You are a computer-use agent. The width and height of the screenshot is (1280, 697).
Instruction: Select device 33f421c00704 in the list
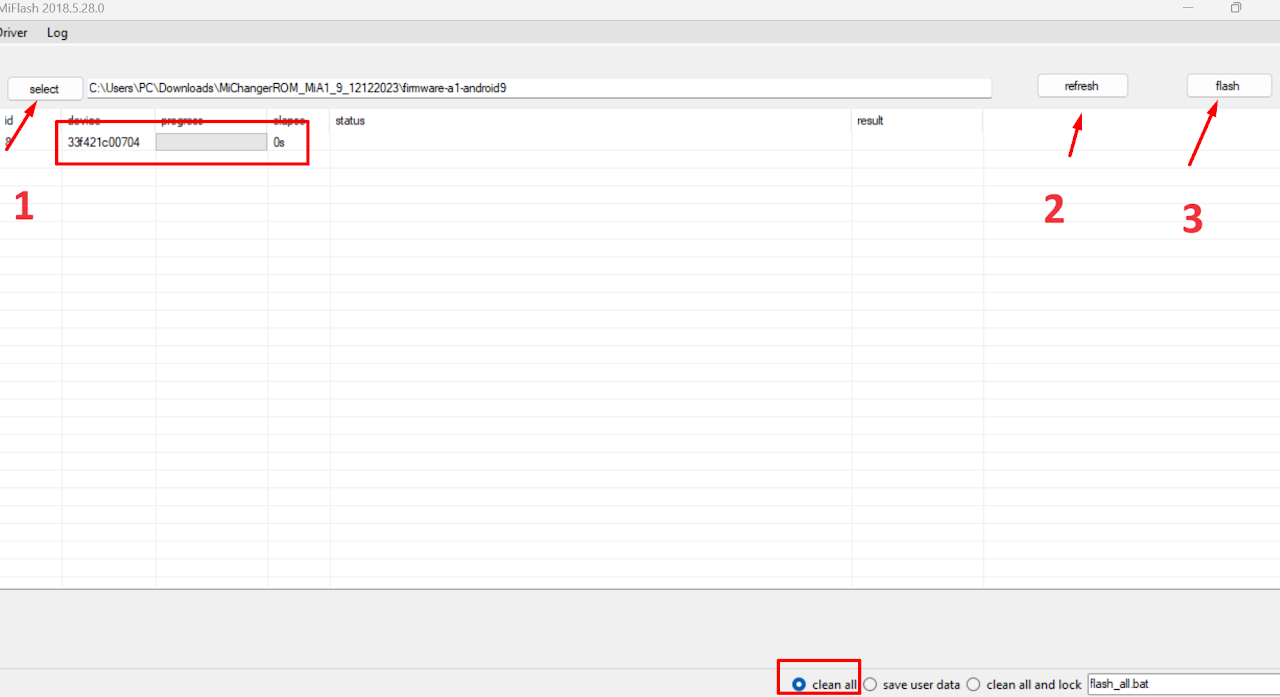point(104,142)
